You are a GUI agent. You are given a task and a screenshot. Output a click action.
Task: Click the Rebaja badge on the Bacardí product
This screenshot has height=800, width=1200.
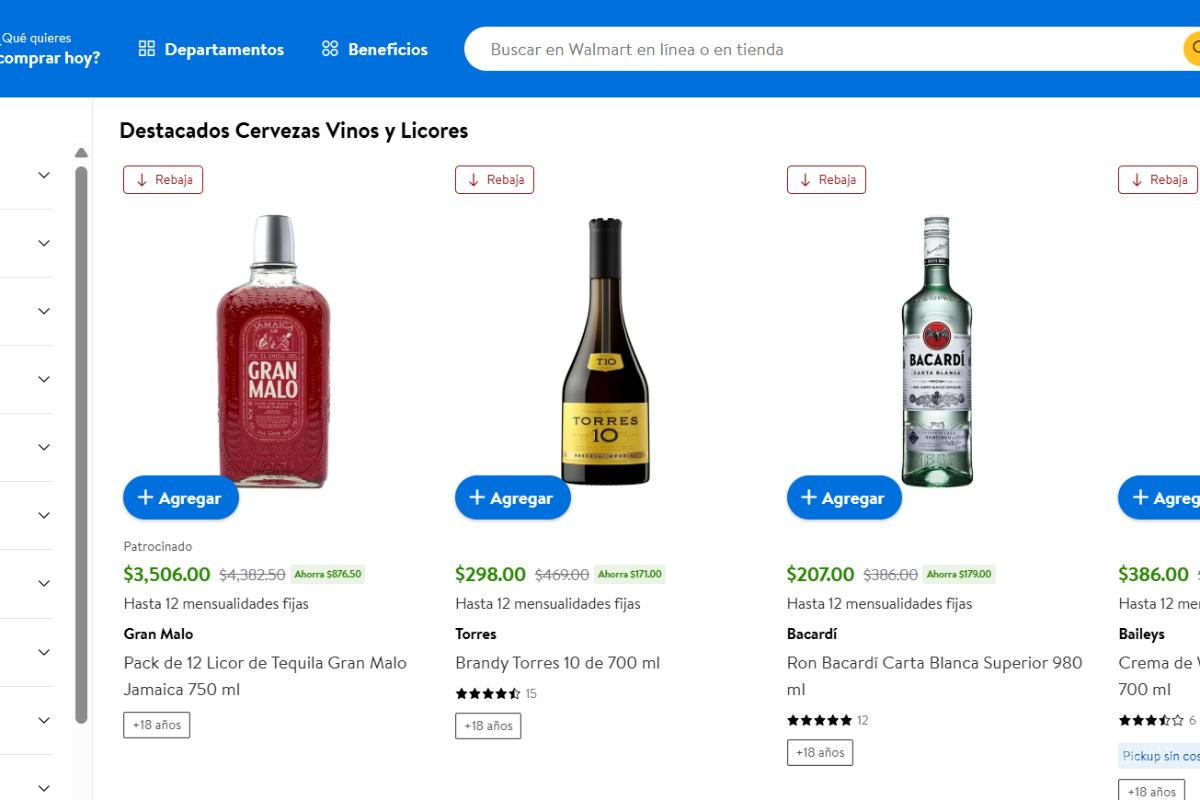(826, 179)
